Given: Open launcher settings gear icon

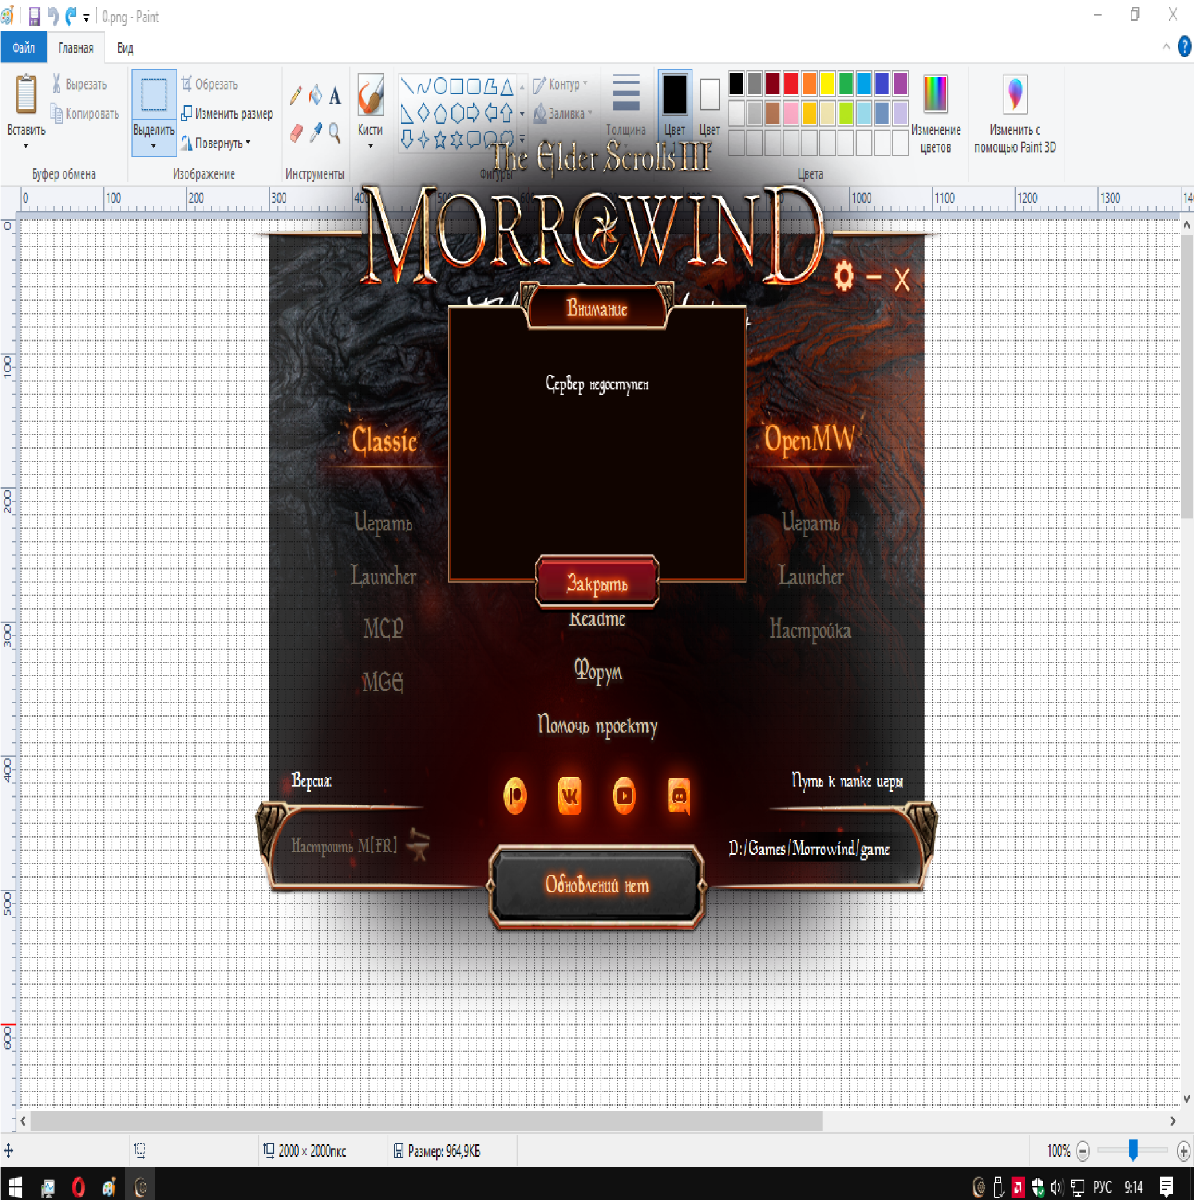Looking at the screenshot, I should tap(844, 276).
